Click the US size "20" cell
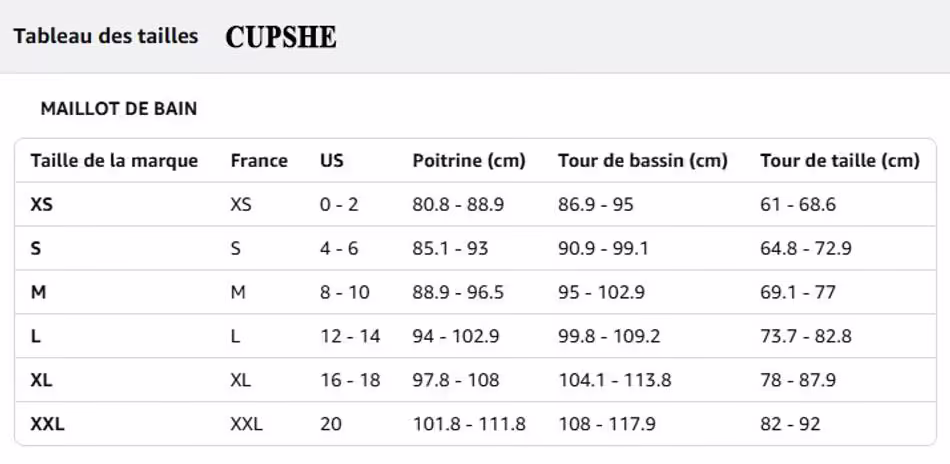This screenshot has height=464, width=950. point(331,424)
